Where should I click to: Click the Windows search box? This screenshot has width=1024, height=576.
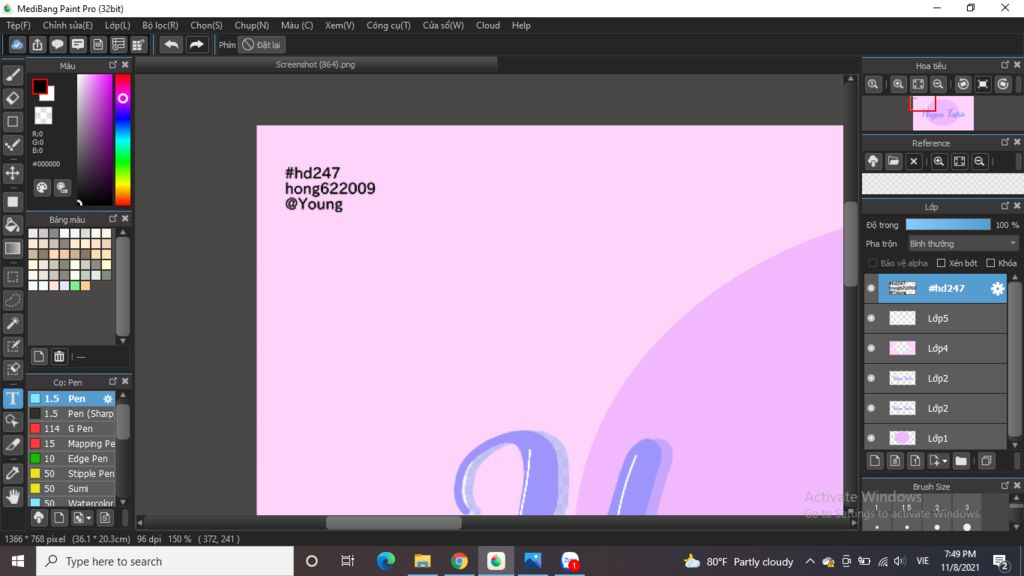[165, 562]
